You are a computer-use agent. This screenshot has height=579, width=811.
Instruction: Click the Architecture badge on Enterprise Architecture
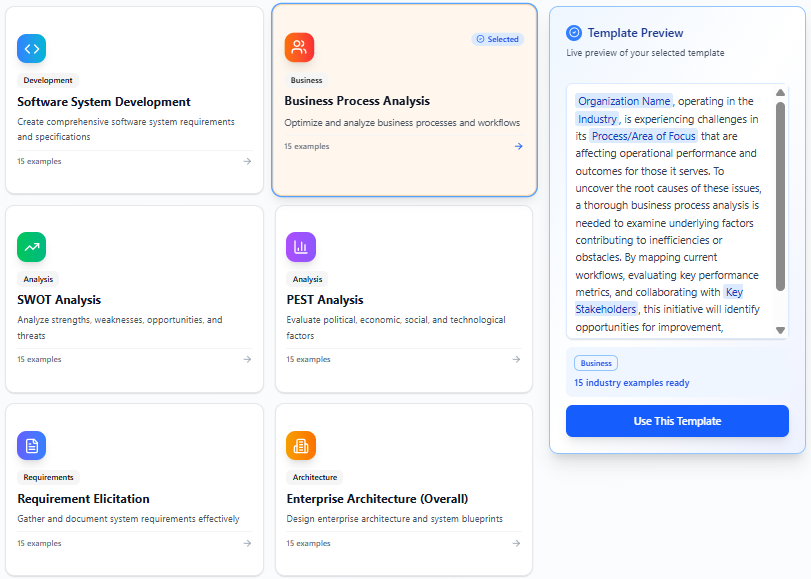(313, 477)
